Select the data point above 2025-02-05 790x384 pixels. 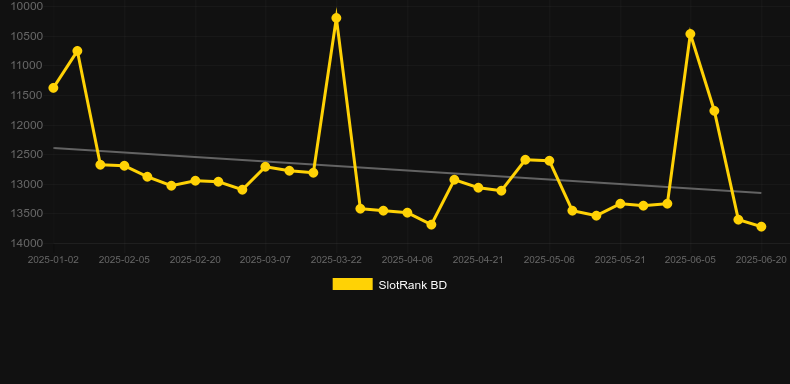coord(124,166)
